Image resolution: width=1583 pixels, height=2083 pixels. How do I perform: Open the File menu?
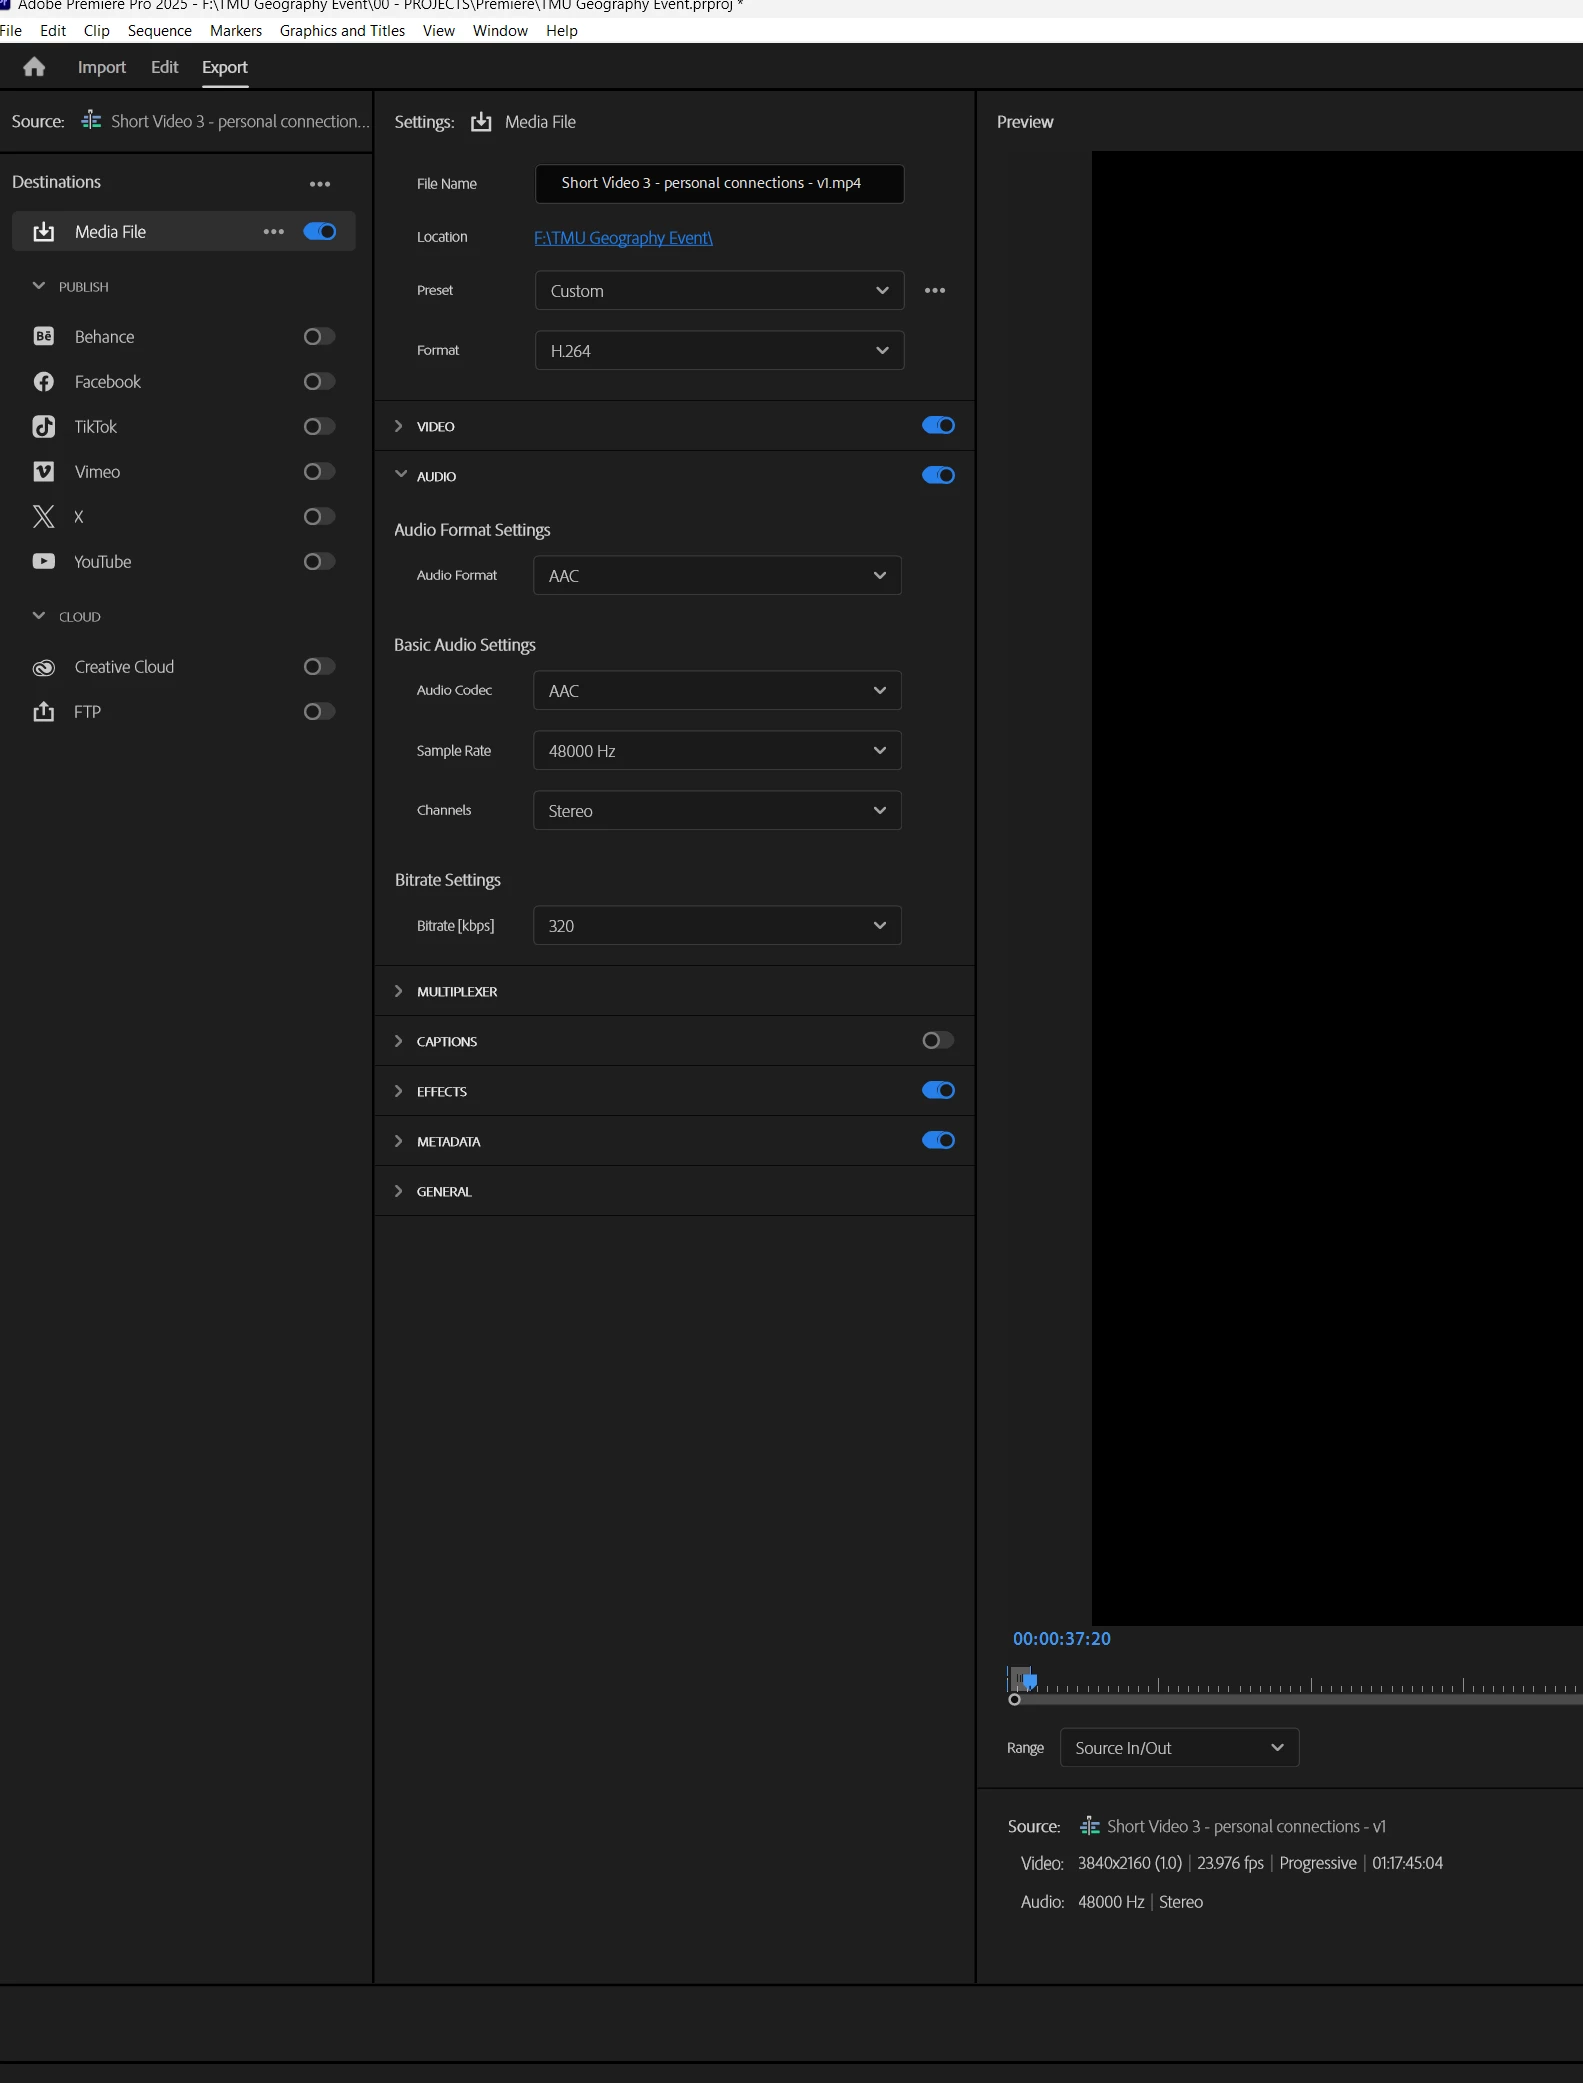pyautogui.click(x=11, y=31)
